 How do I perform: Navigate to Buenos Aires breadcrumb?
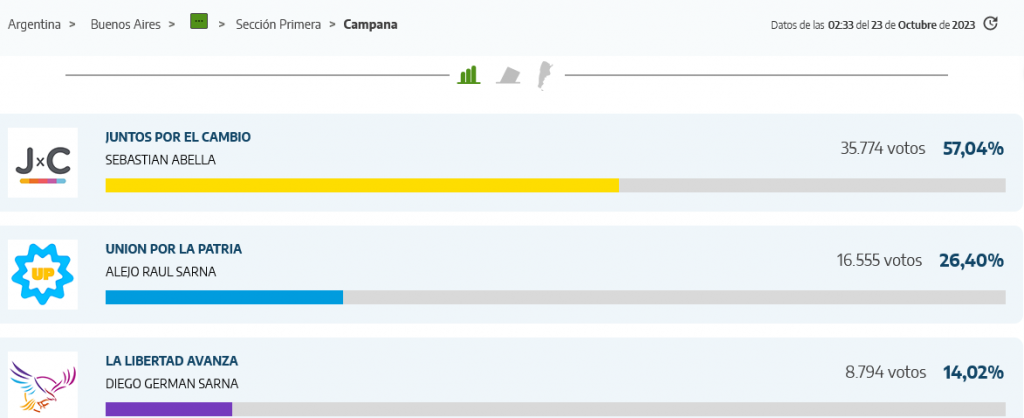(125, 25)
